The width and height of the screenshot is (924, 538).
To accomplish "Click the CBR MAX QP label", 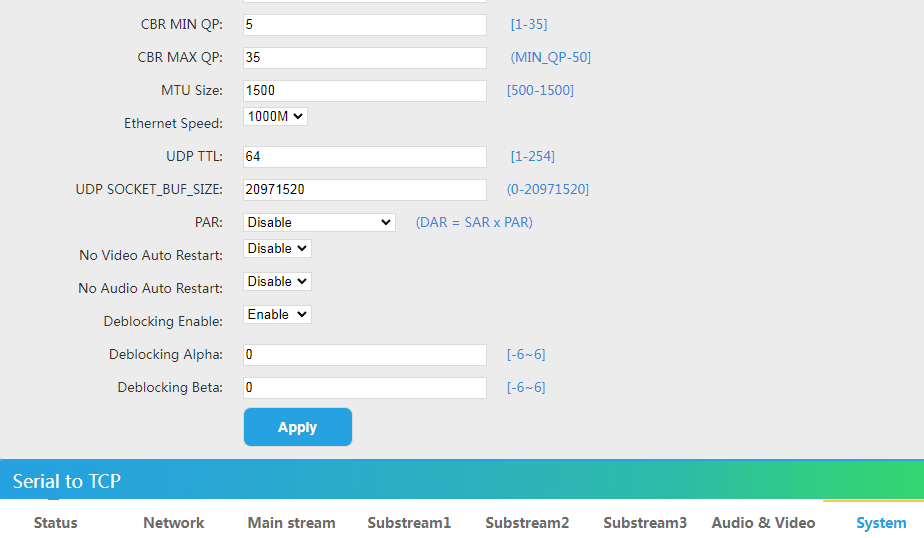I will [x=180, y=57].
